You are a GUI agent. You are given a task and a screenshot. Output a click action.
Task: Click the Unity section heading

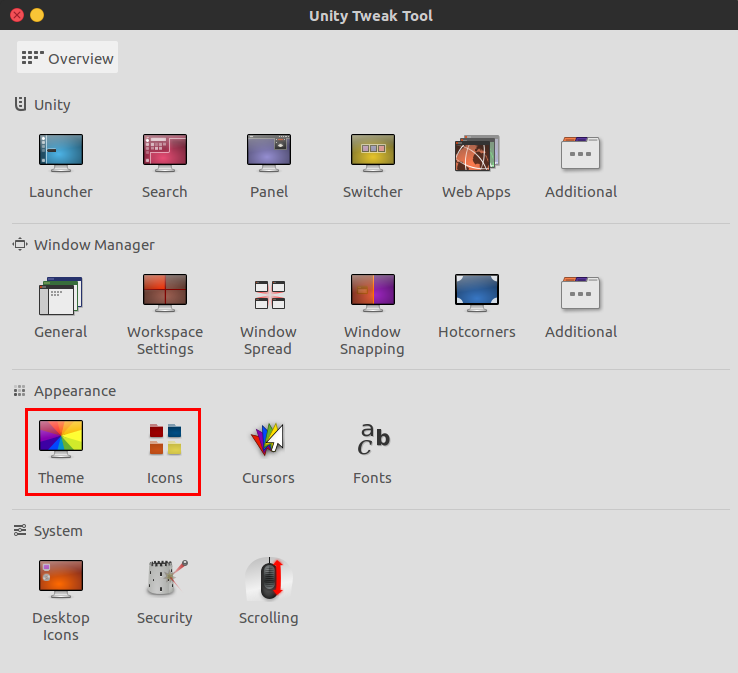[52, 104]
